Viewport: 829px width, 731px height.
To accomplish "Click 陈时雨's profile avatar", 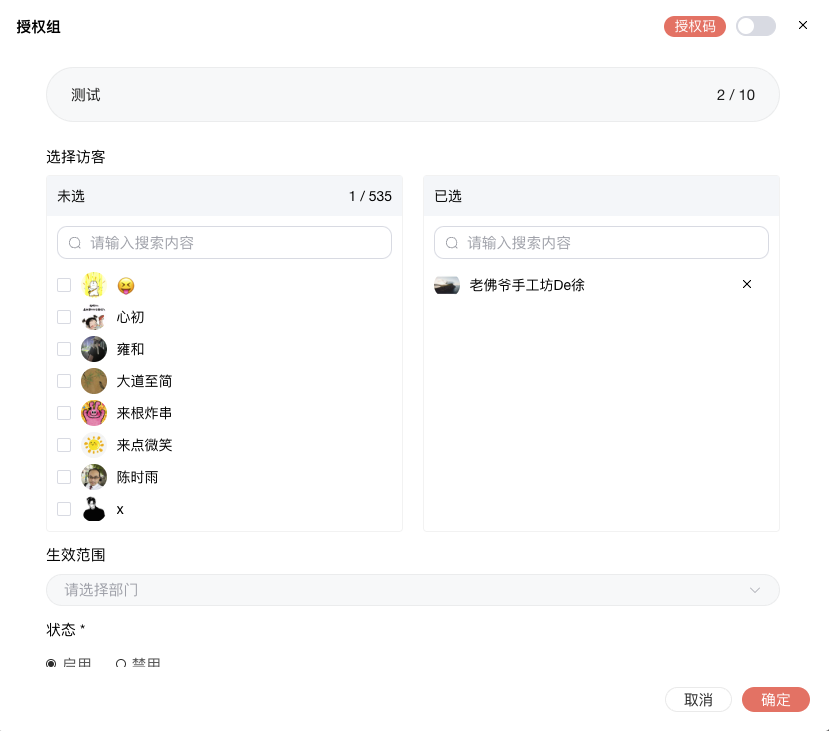I will [x=94, y=477].
